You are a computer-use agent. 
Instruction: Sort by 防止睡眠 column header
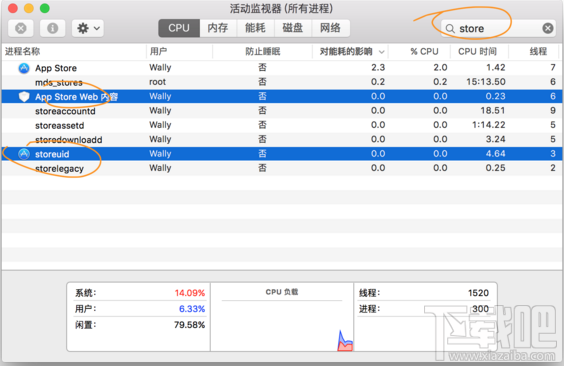click(x=263, y=51)
